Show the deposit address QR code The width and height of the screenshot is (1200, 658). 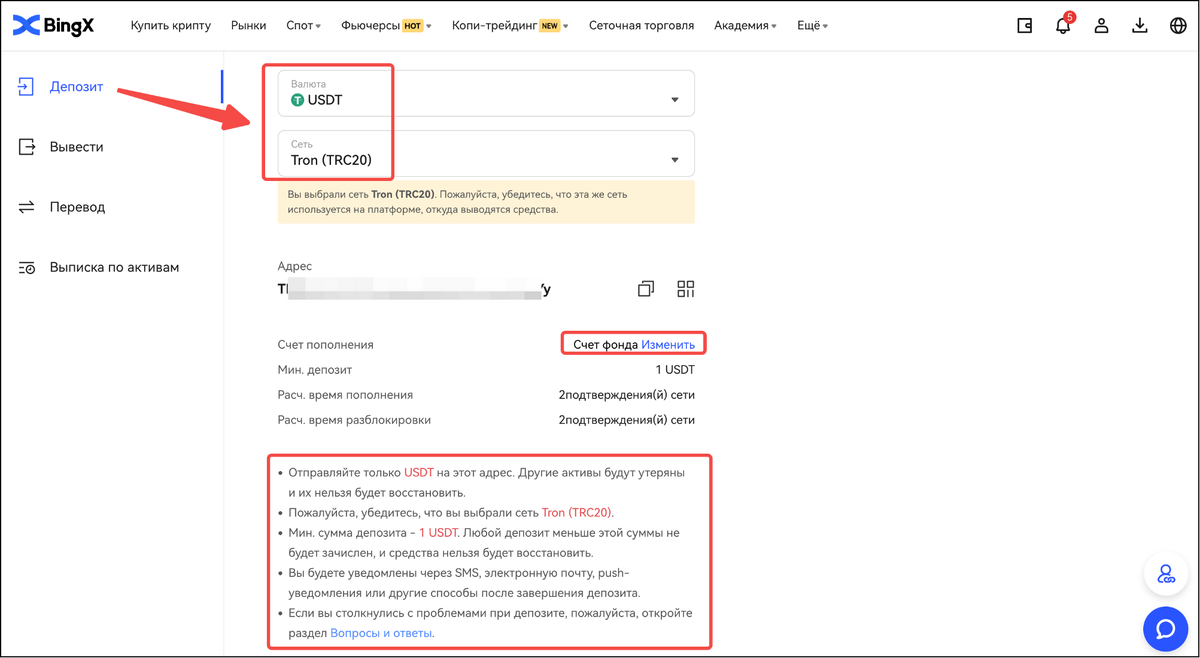point(686,288)
